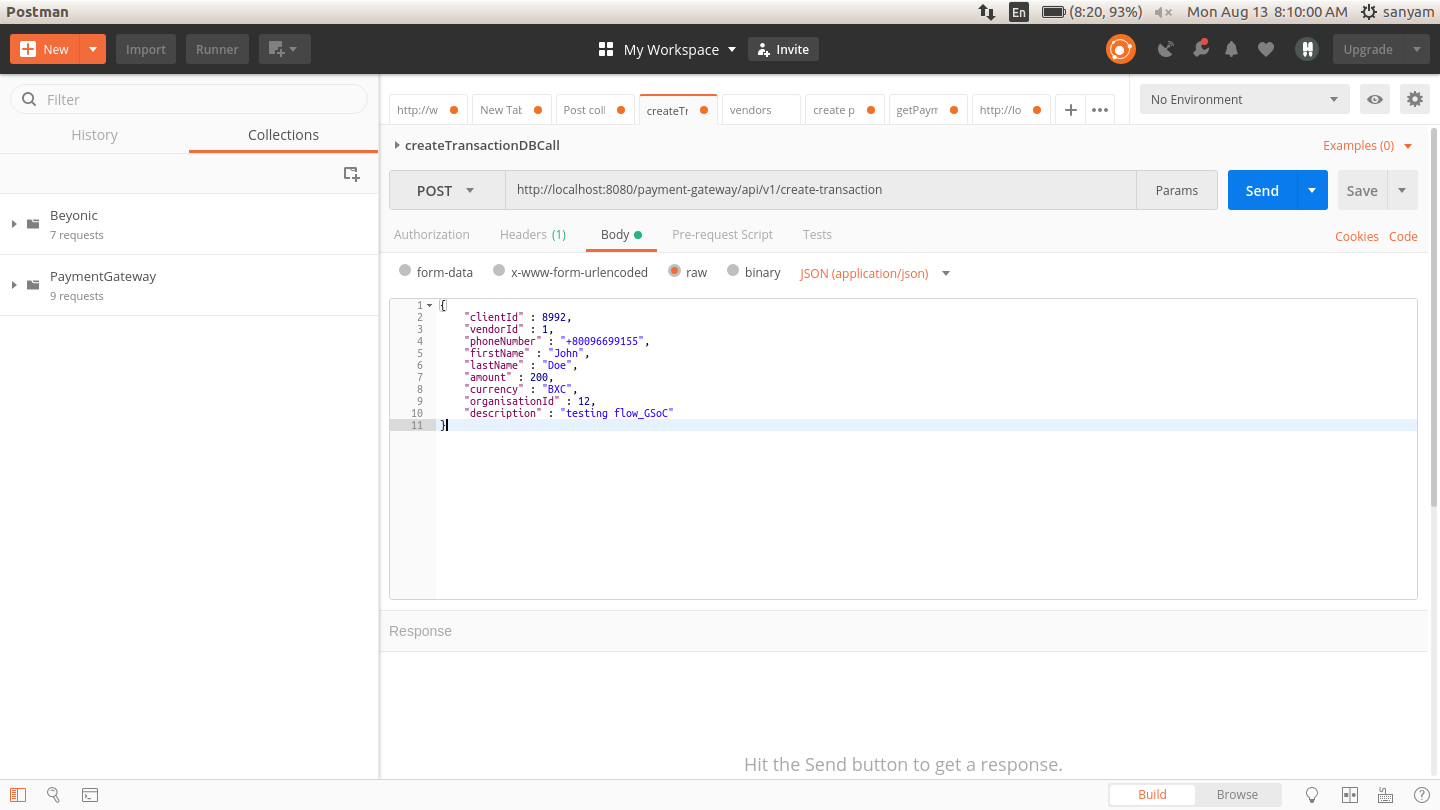Click the network indicator in system bar
The width and height of the screenshot is (1440, 810).
click(987, 12)
